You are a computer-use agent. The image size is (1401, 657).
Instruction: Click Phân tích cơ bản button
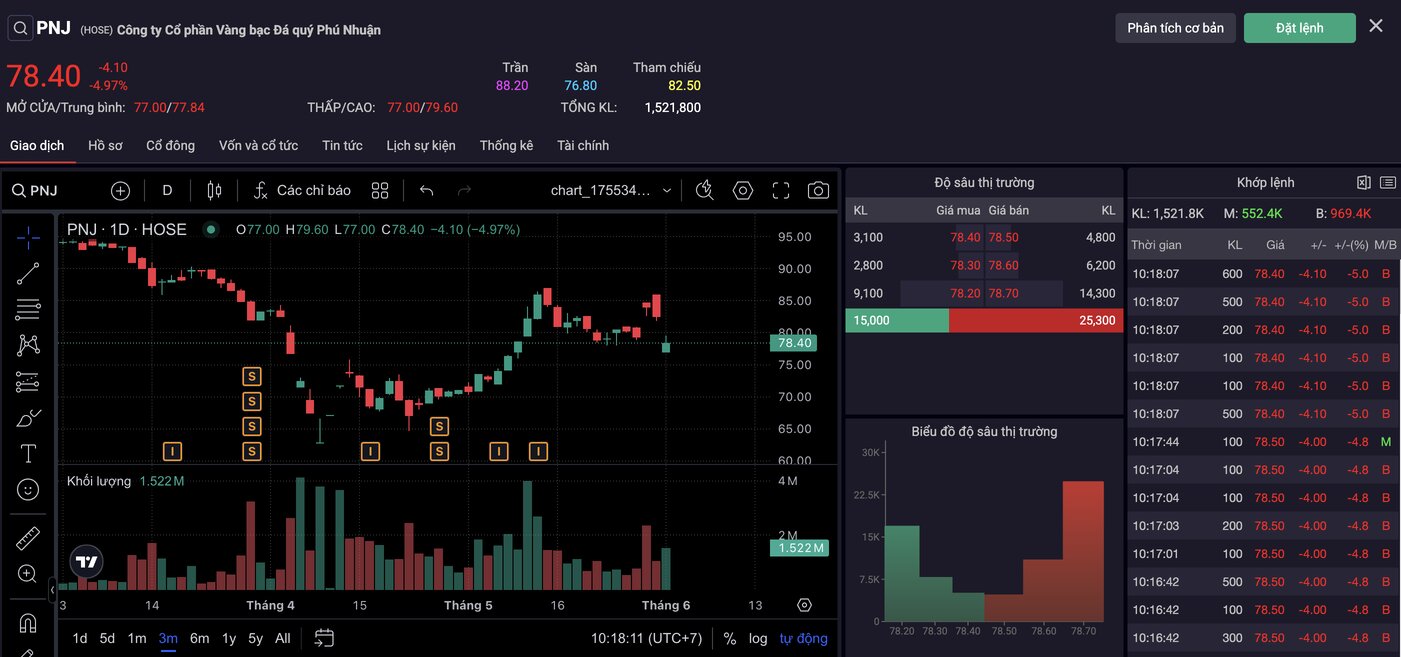tap(1176, 28)
